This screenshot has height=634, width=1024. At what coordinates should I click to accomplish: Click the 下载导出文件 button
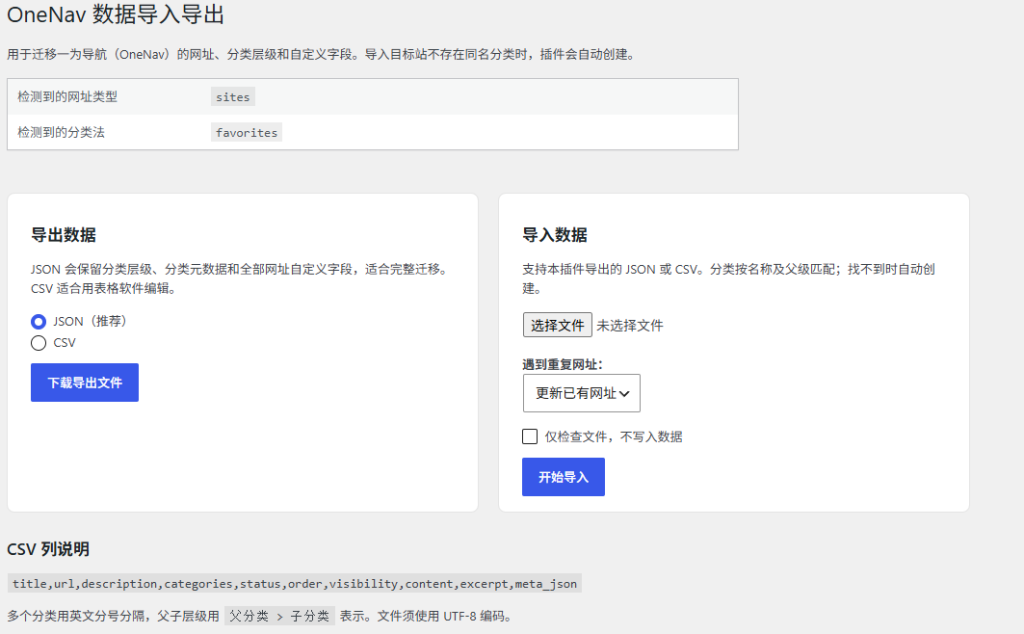tap(85, 383)
